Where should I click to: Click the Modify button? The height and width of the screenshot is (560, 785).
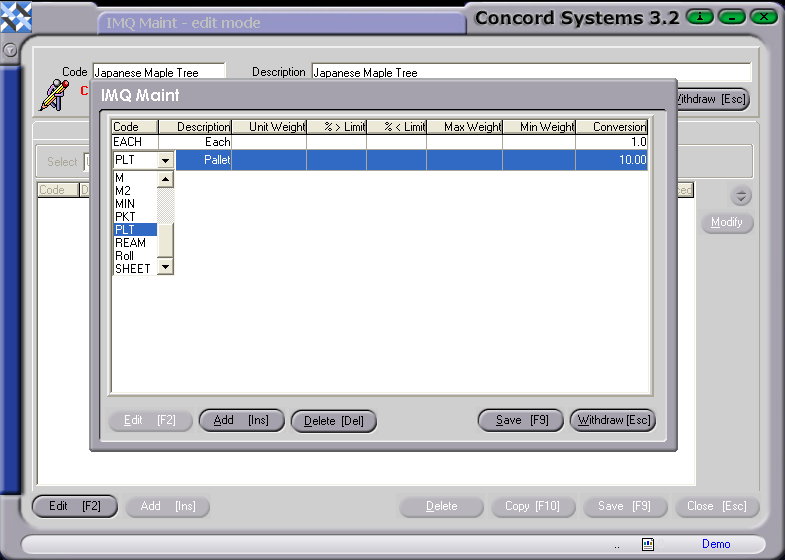[727, 223]
